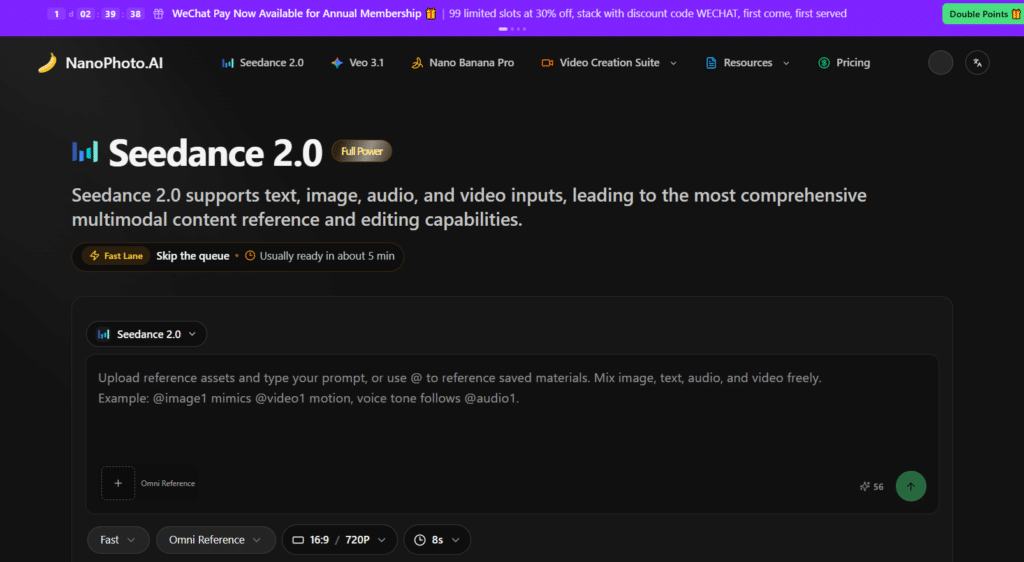1024x562 pixels.
Task: Click the Fast Lane badge
Action: point(116,256)
